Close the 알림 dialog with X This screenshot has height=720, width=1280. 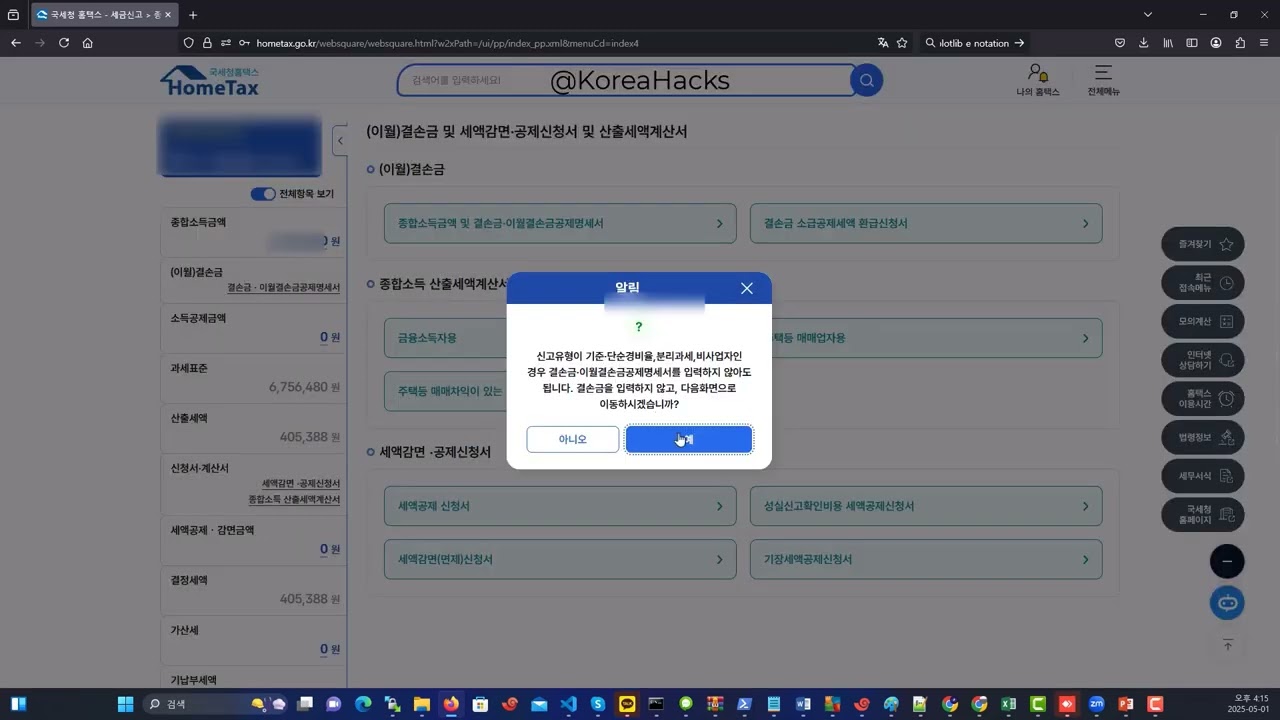(x=747, y=288)
